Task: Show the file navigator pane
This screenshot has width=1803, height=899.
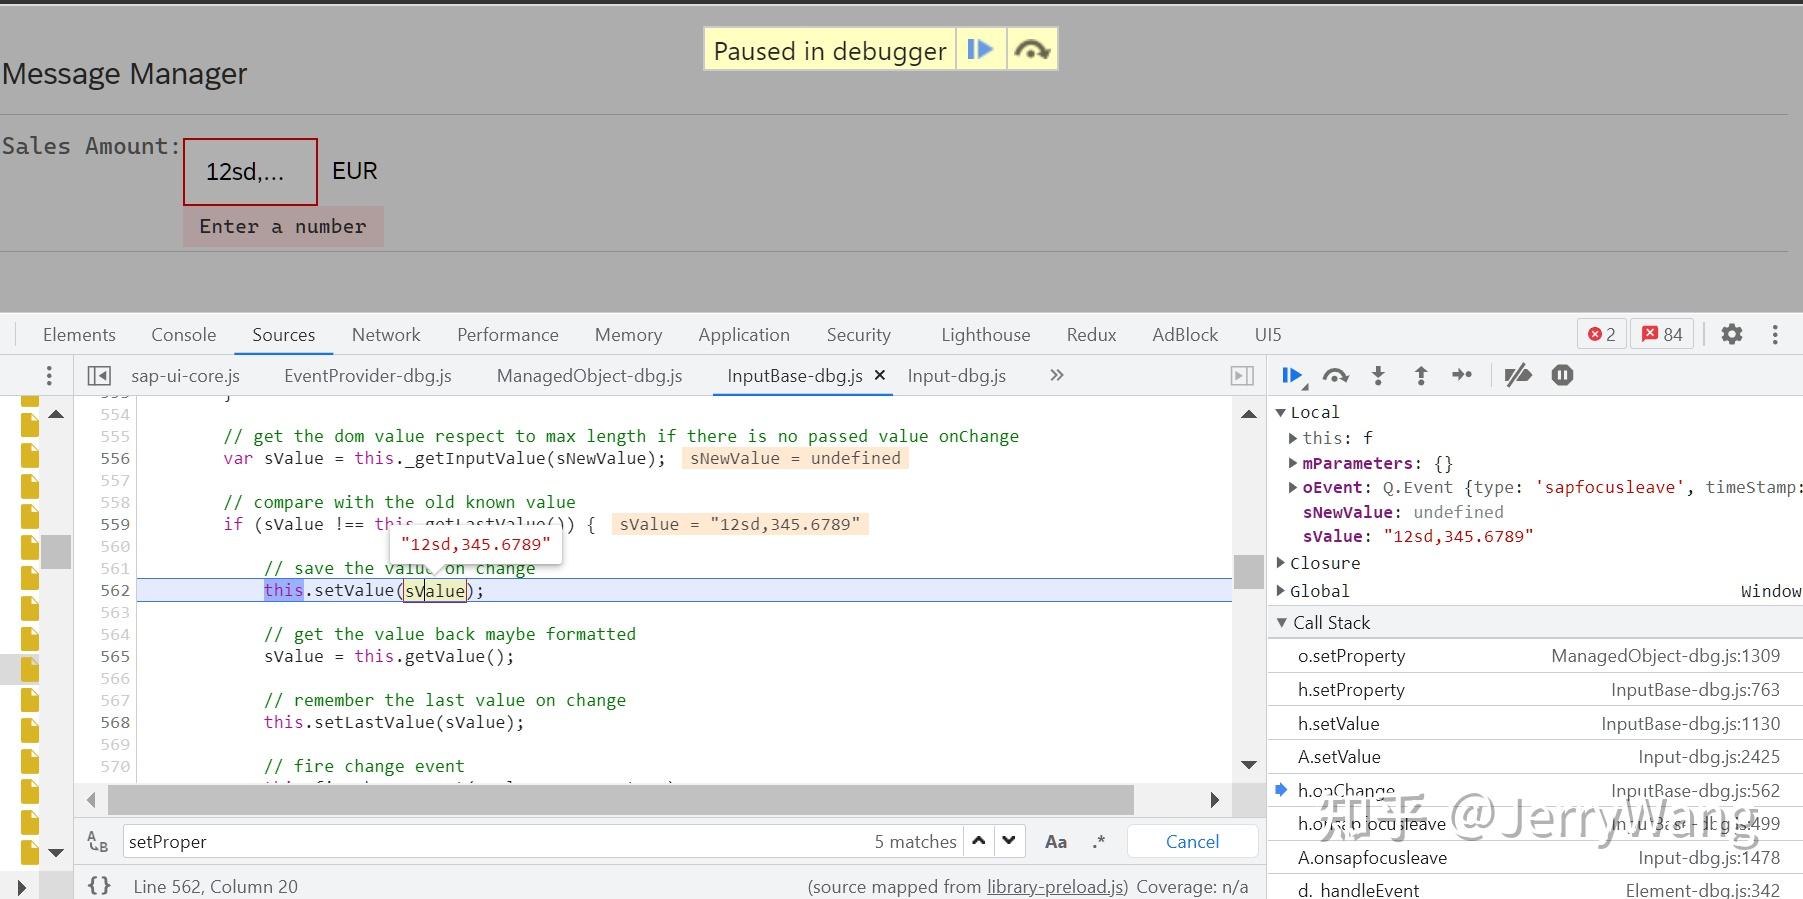Action: 98,376
